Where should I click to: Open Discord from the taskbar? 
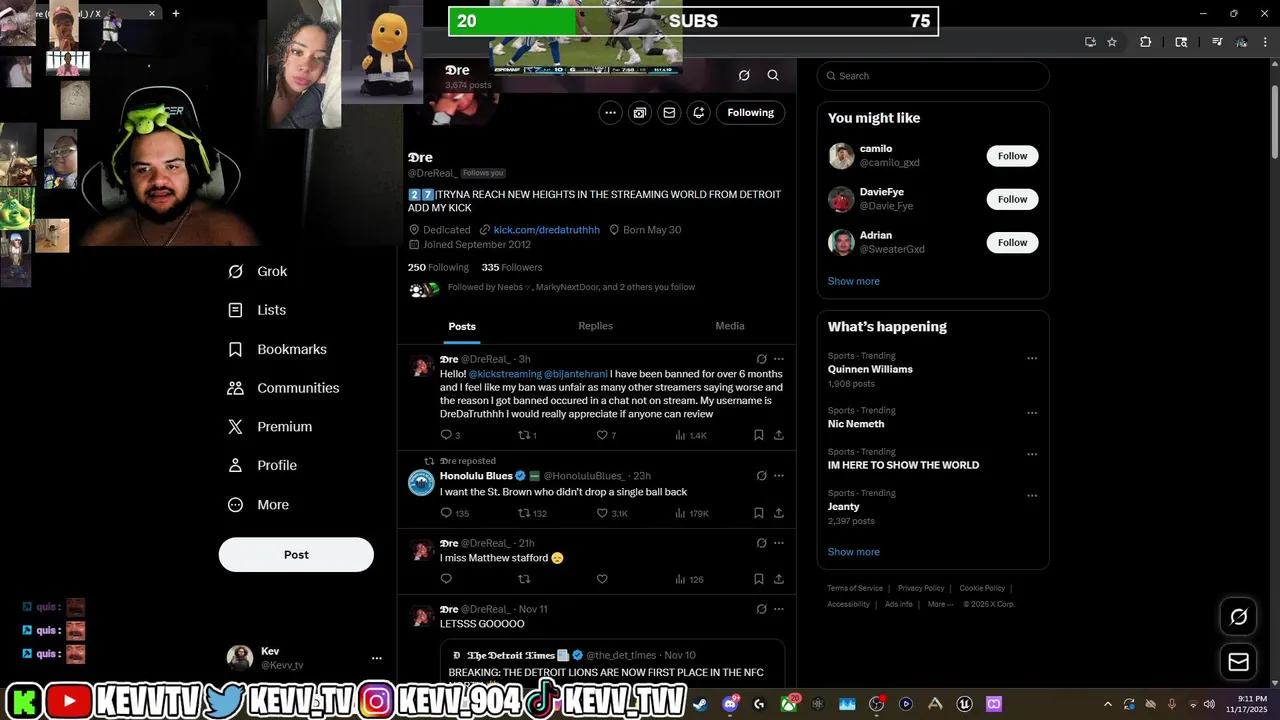click(x=731, y=704)
